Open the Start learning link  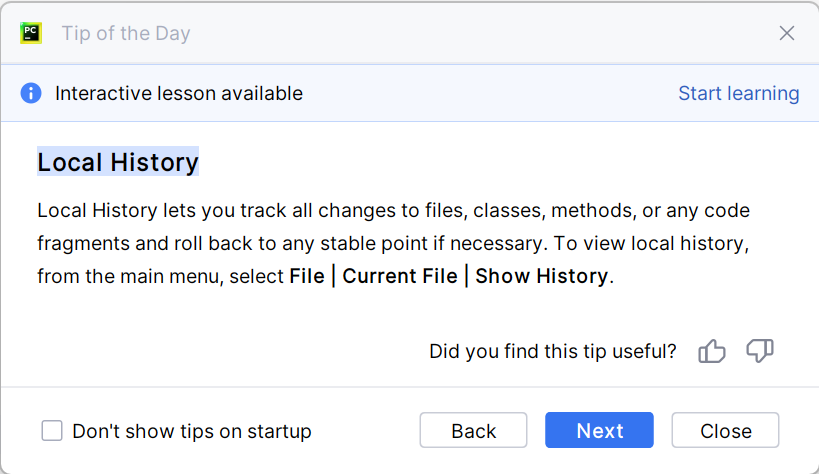[x=738, y=93]
